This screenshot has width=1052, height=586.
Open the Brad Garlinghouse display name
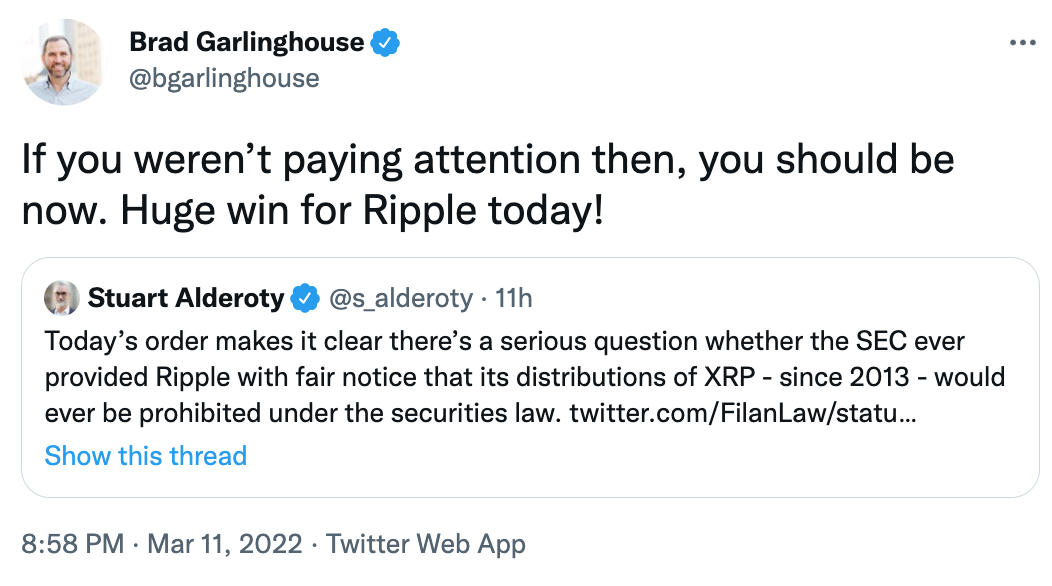[247, 42]
